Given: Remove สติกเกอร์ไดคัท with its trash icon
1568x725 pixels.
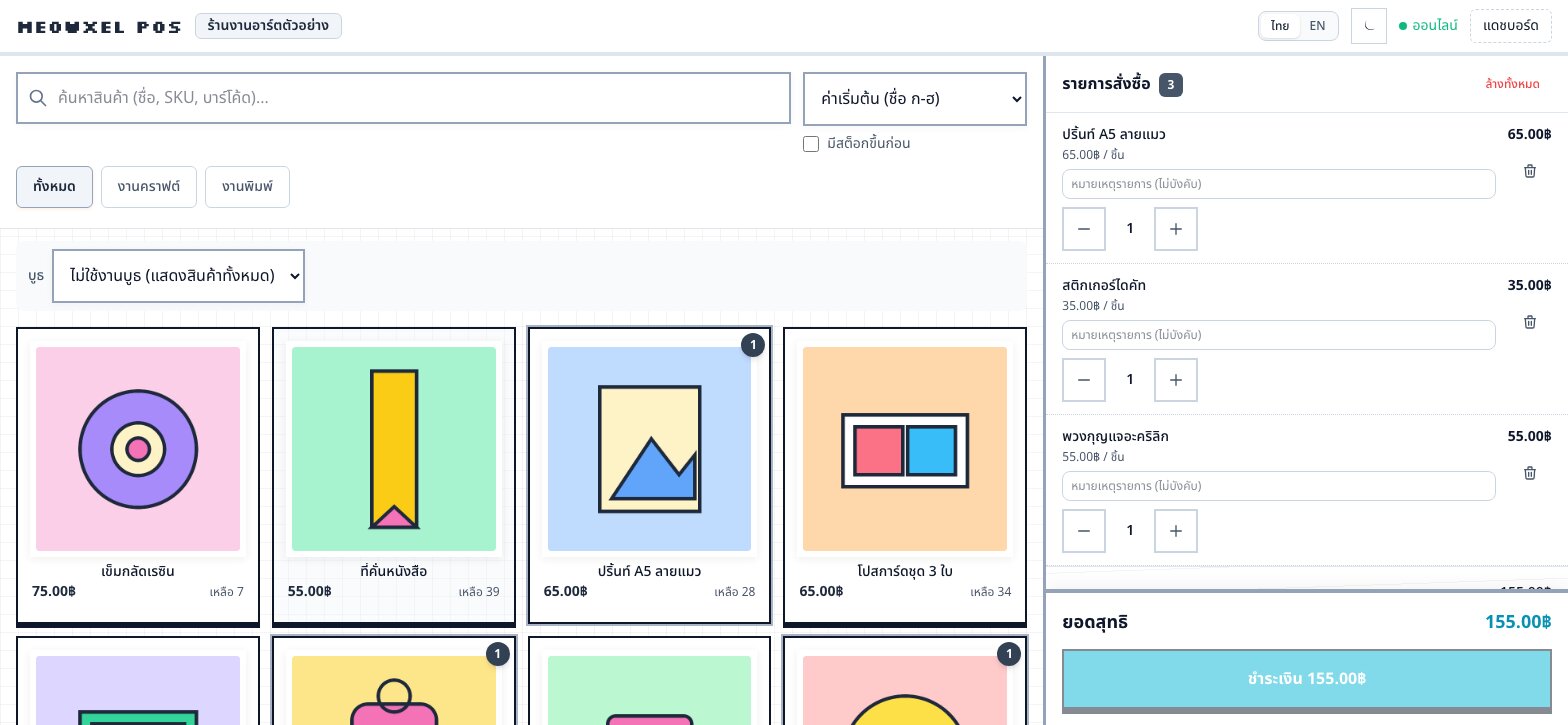Looking at the screenshot, I should 1529,322.
